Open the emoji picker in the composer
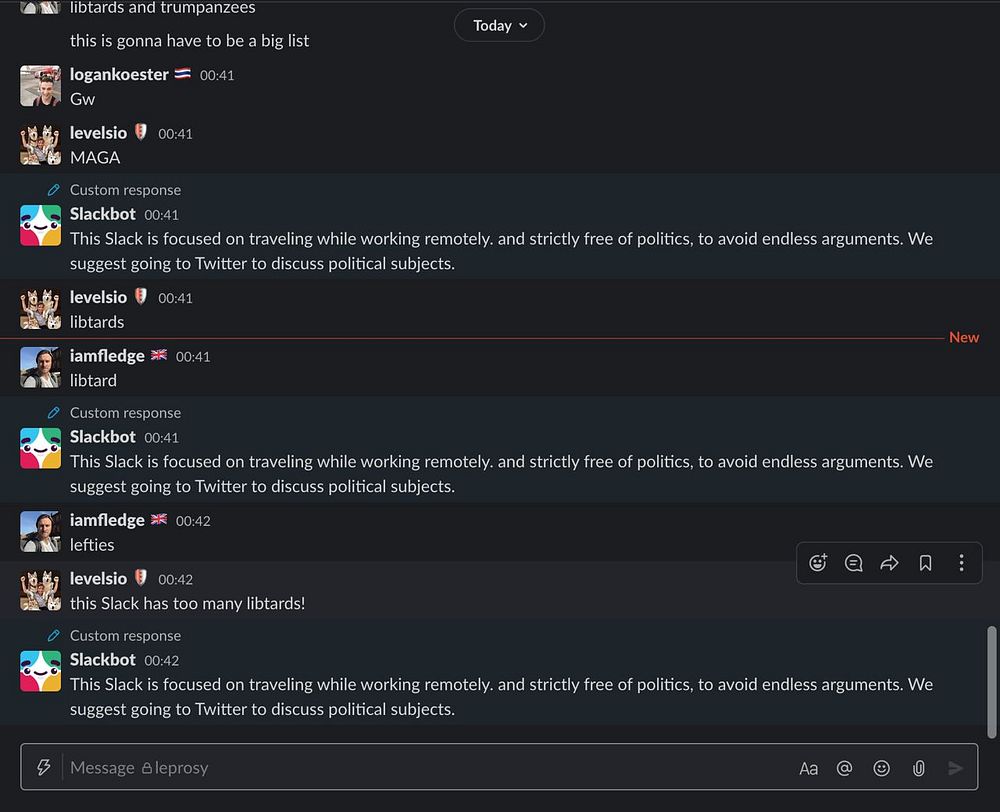 (x=881, y=768)
